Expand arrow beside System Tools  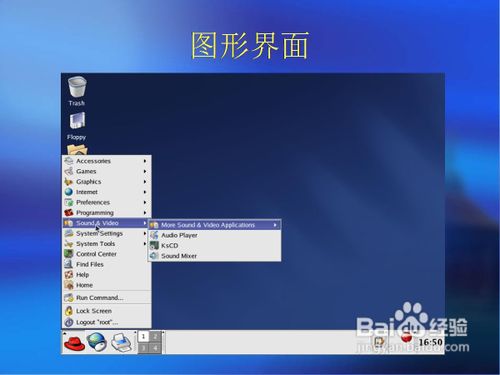click(x=145, y=244)
